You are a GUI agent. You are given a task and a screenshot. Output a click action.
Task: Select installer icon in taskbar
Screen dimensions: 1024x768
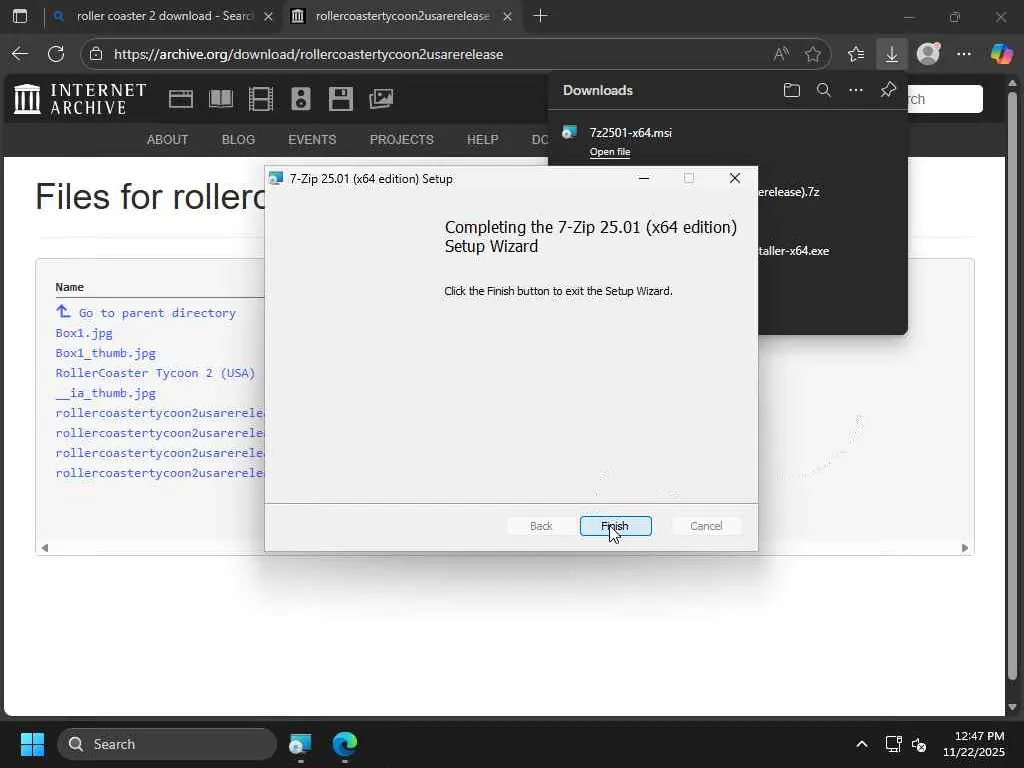pyautogui.click(x=300, y=744)
